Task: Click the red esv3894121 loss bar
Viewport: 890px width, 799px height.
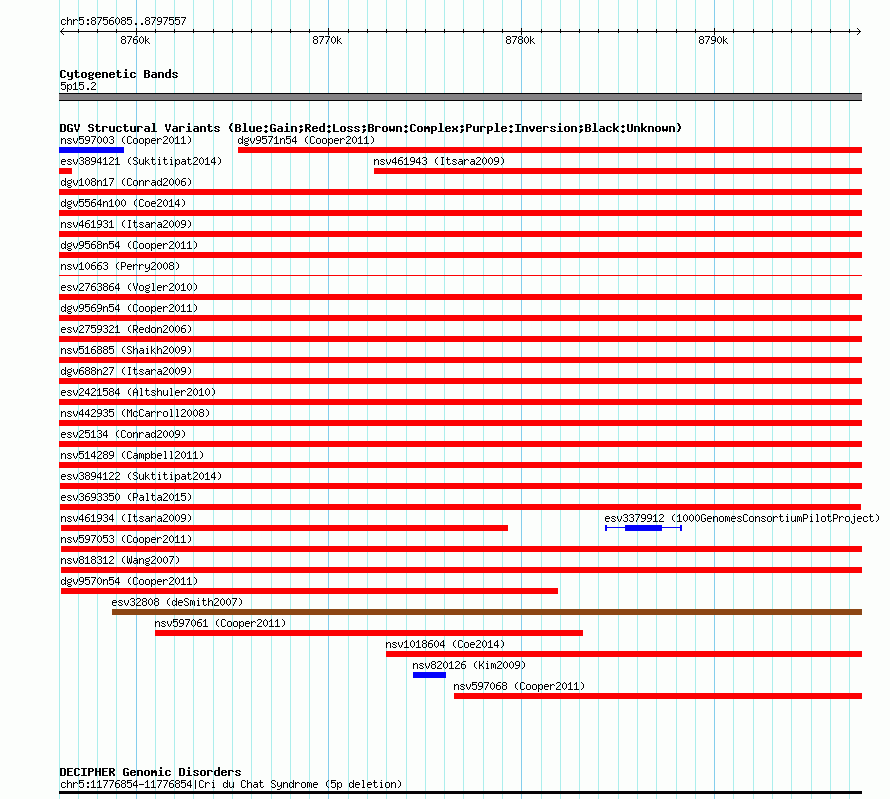Action: point(66,171)
